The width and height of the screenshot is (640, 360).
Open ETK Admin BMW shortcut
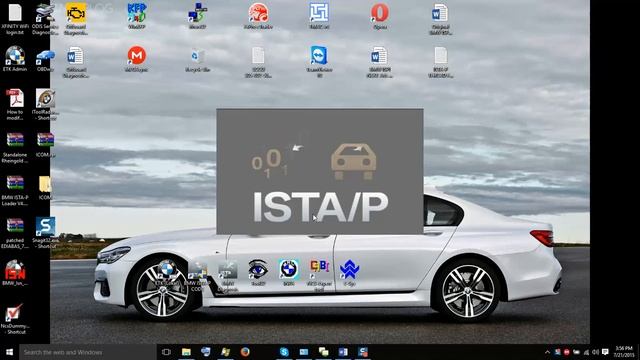click(x=15, y=59)
